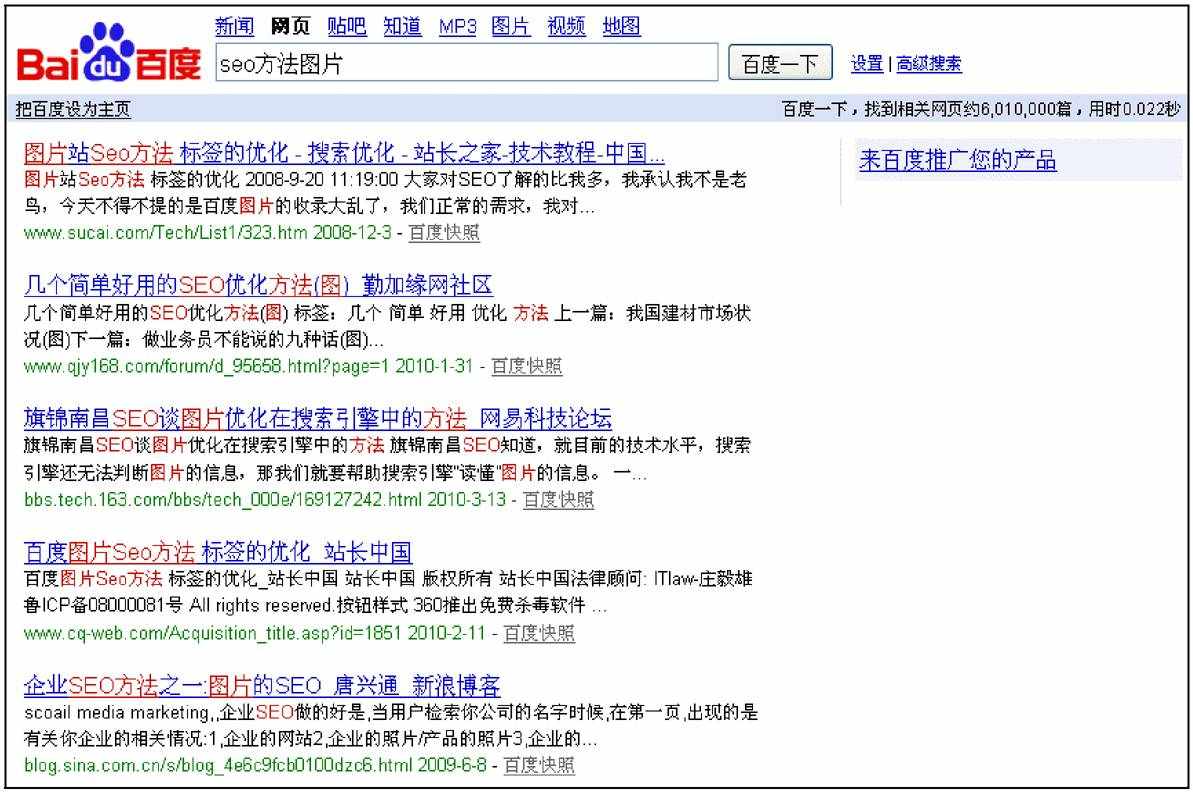Open the 地图 map search
Image resolution: width=1193 pixels, height=792 pixels.
click(x=622, y=27)
